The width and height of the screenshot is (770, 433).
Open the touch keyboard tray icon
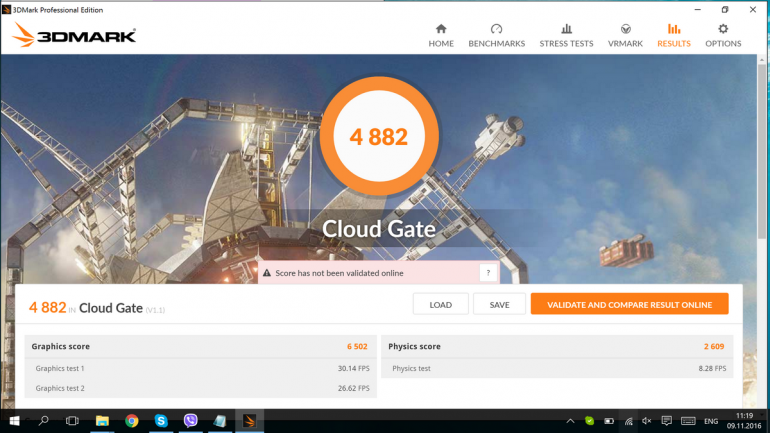[x=688, y=421]
